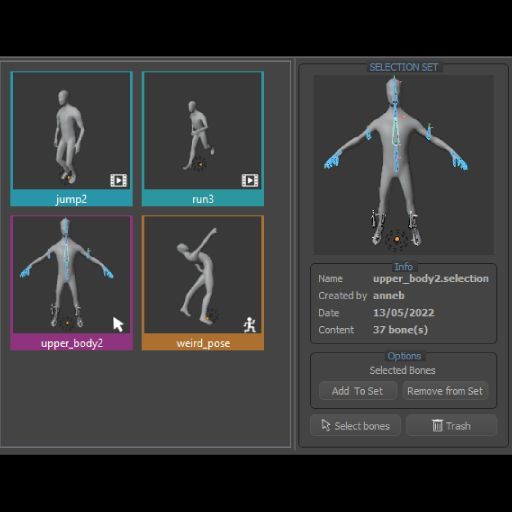Click the large selection set preview image

(x=404, y=165)
